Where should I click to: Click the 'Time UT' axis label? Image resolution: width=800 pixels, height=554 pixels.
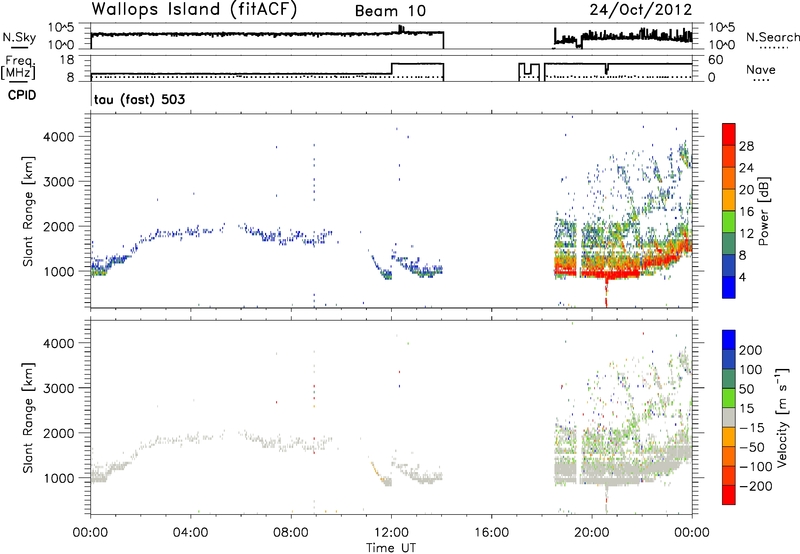[391, 548]
